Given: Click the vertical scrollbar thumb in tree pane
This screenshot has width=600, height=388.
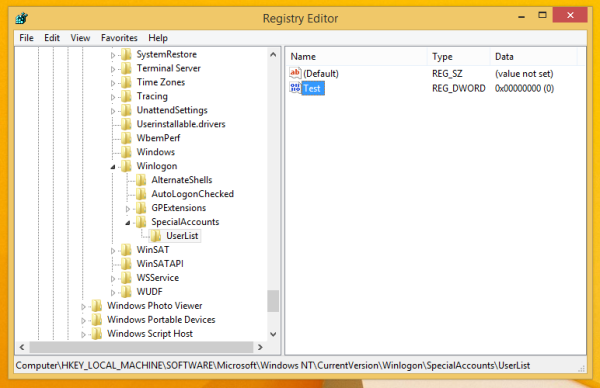Looking at the screenshot, I should [x=273, y=301].
